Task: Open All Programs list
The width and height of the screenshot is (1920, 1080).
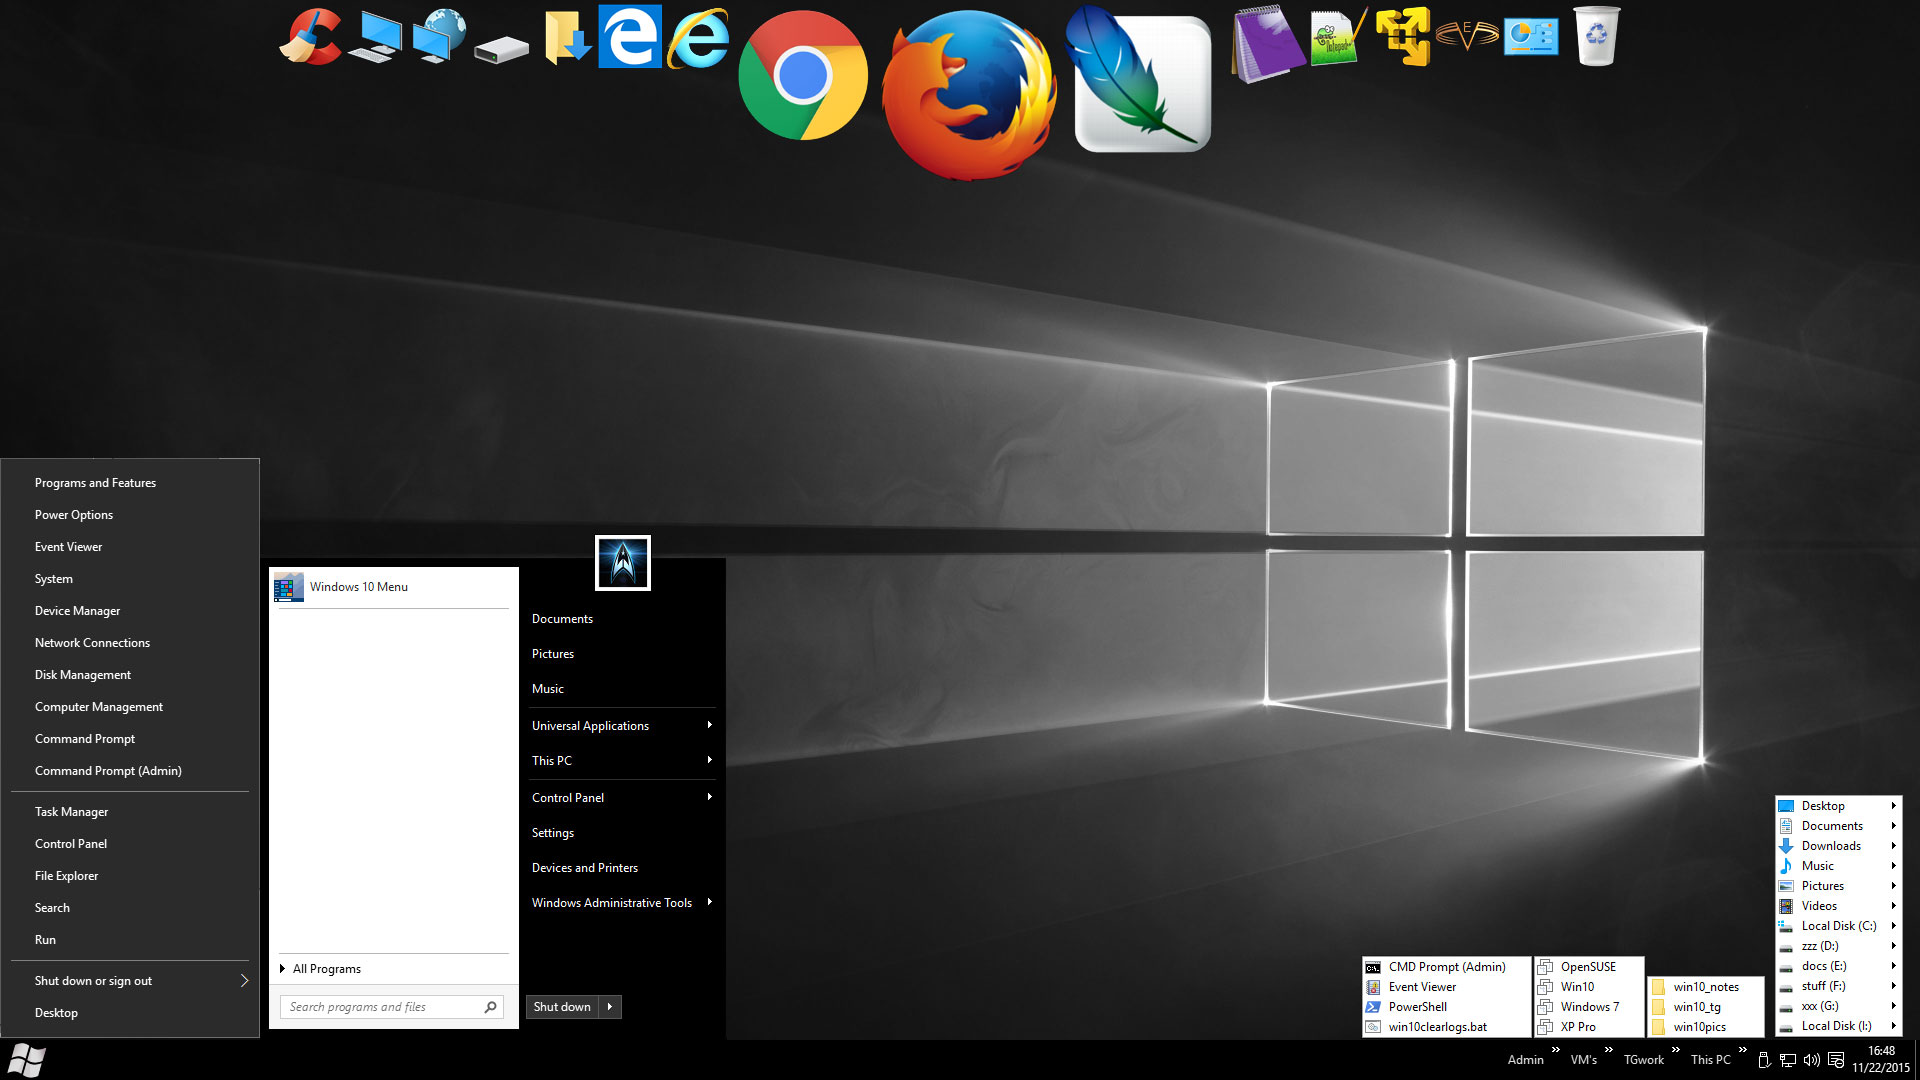Action: click(326, 969)
